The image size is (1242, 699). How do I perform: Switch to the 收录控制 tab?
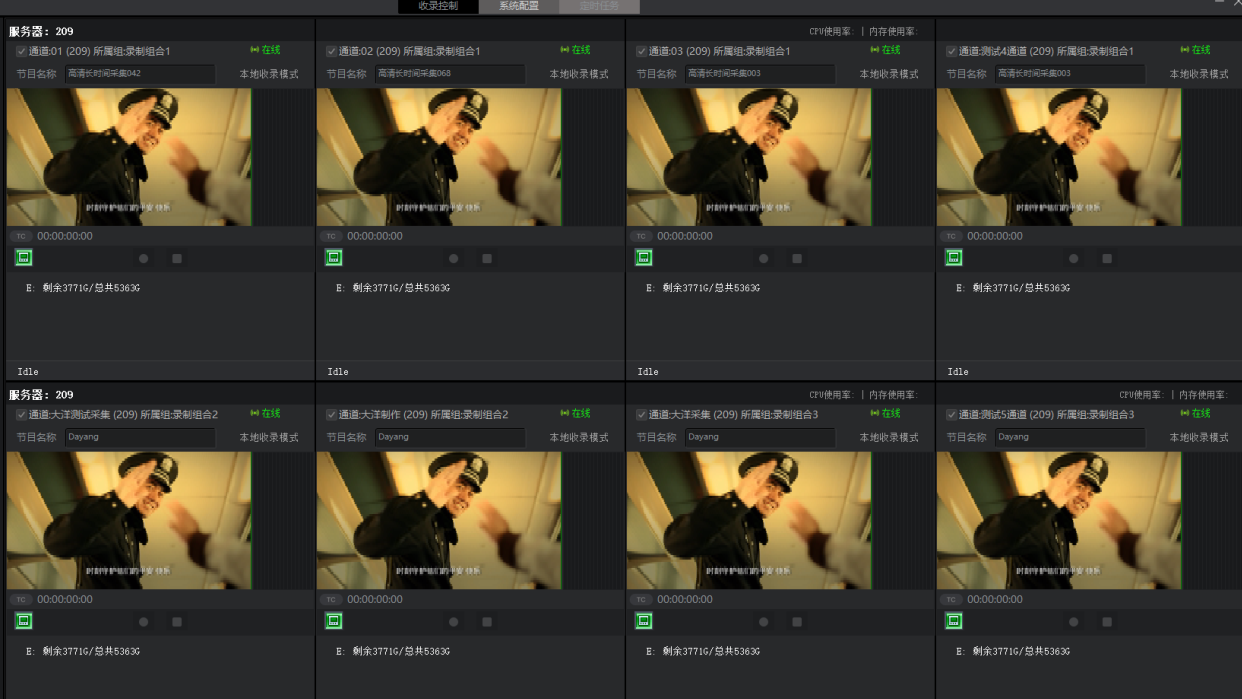coord(438,6)
